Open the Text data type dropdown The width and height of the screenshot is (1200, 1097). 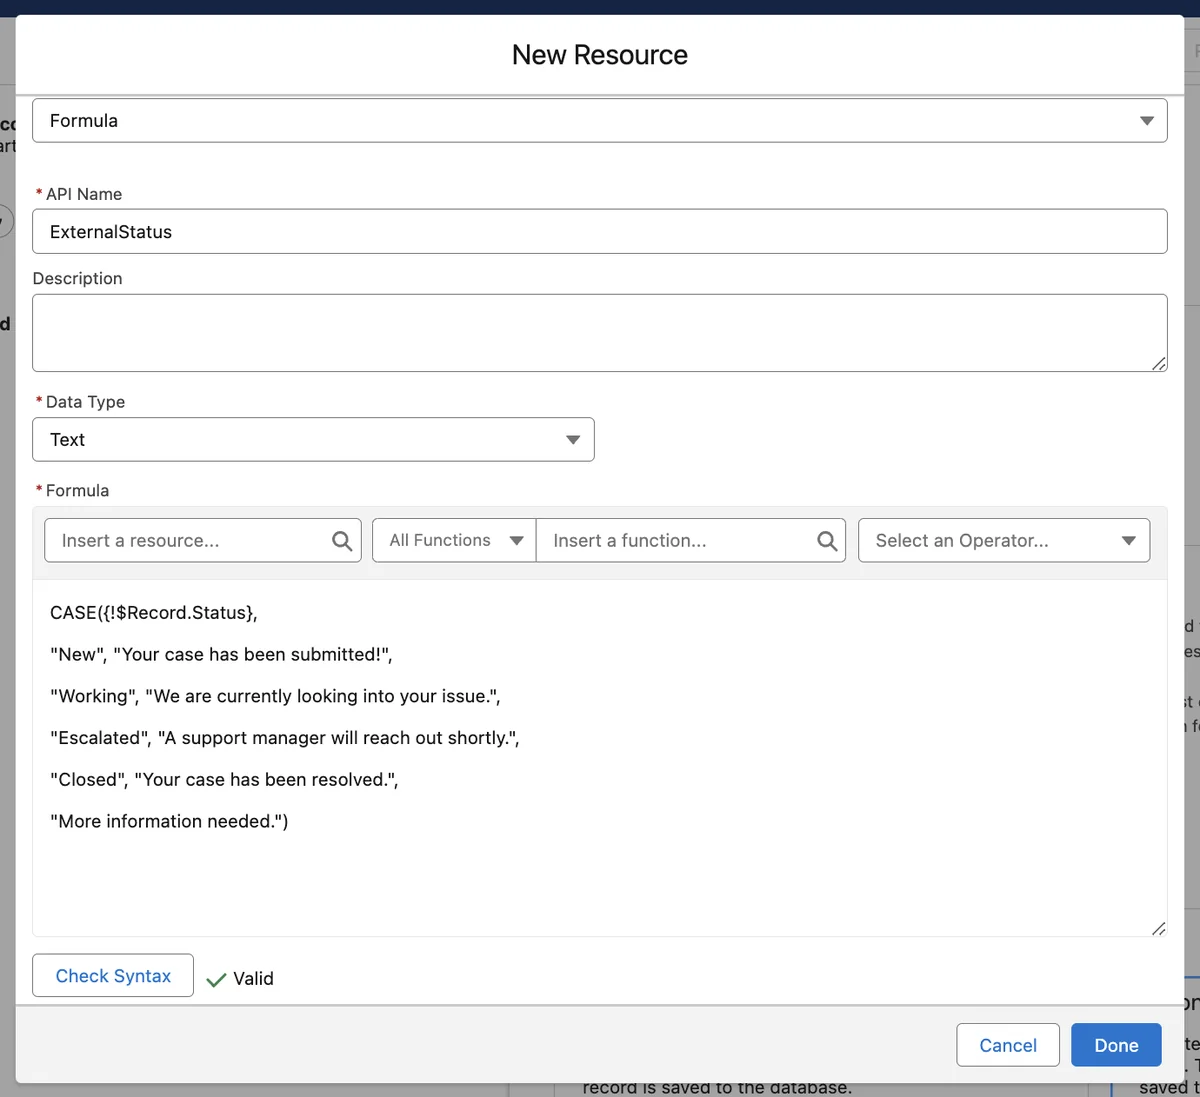point(313,440)
